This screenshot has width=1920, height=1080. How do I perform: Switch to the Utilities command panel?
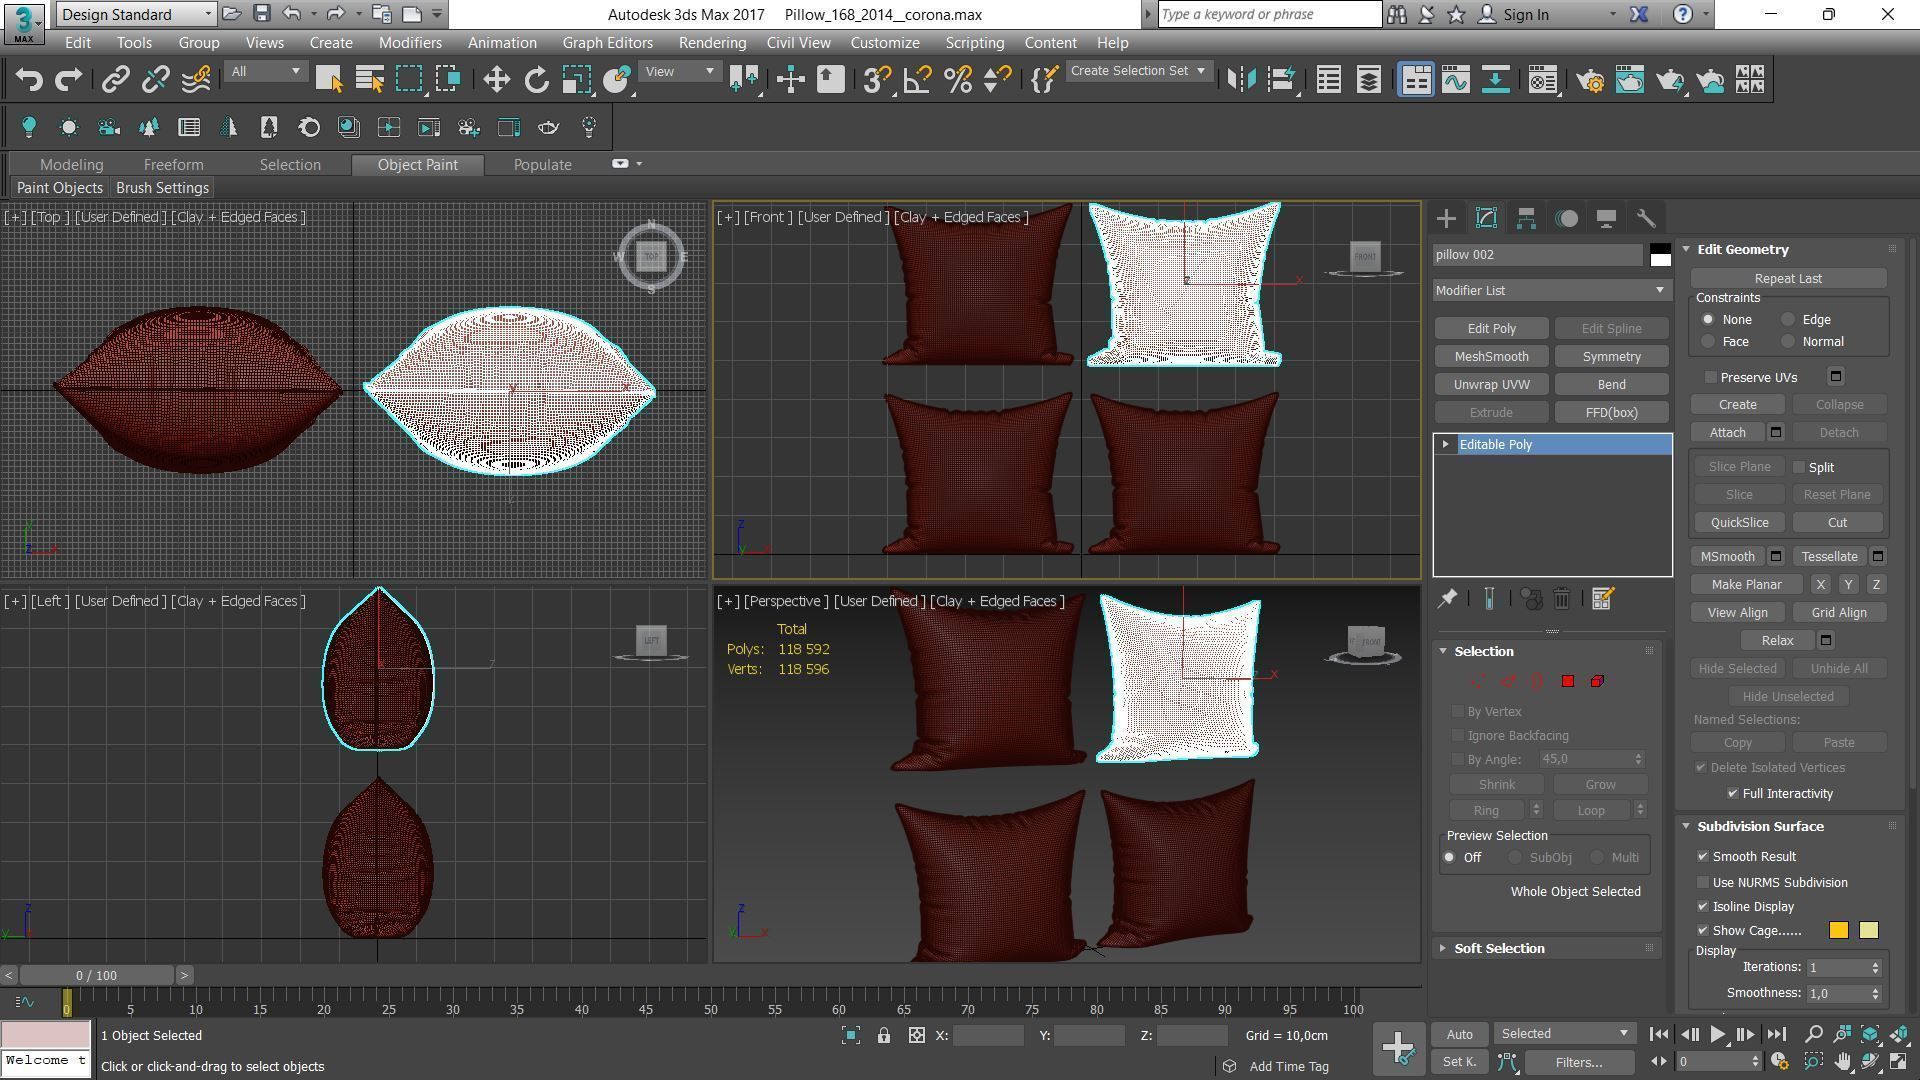[x=1646, y=218]
